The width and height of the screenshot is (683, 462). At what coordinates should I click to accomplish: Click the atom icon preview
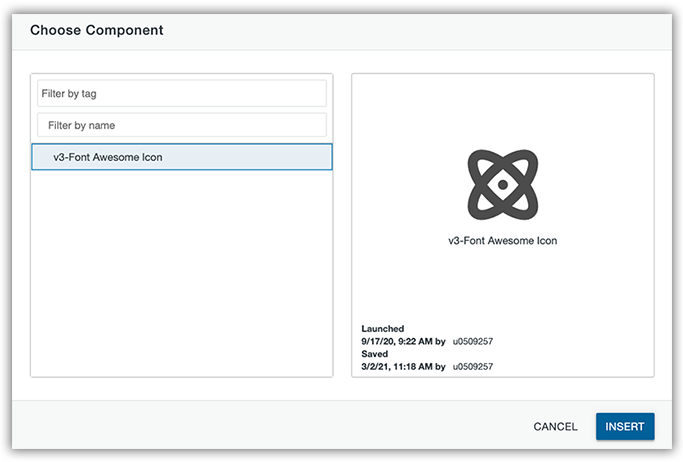coord(503,185)
